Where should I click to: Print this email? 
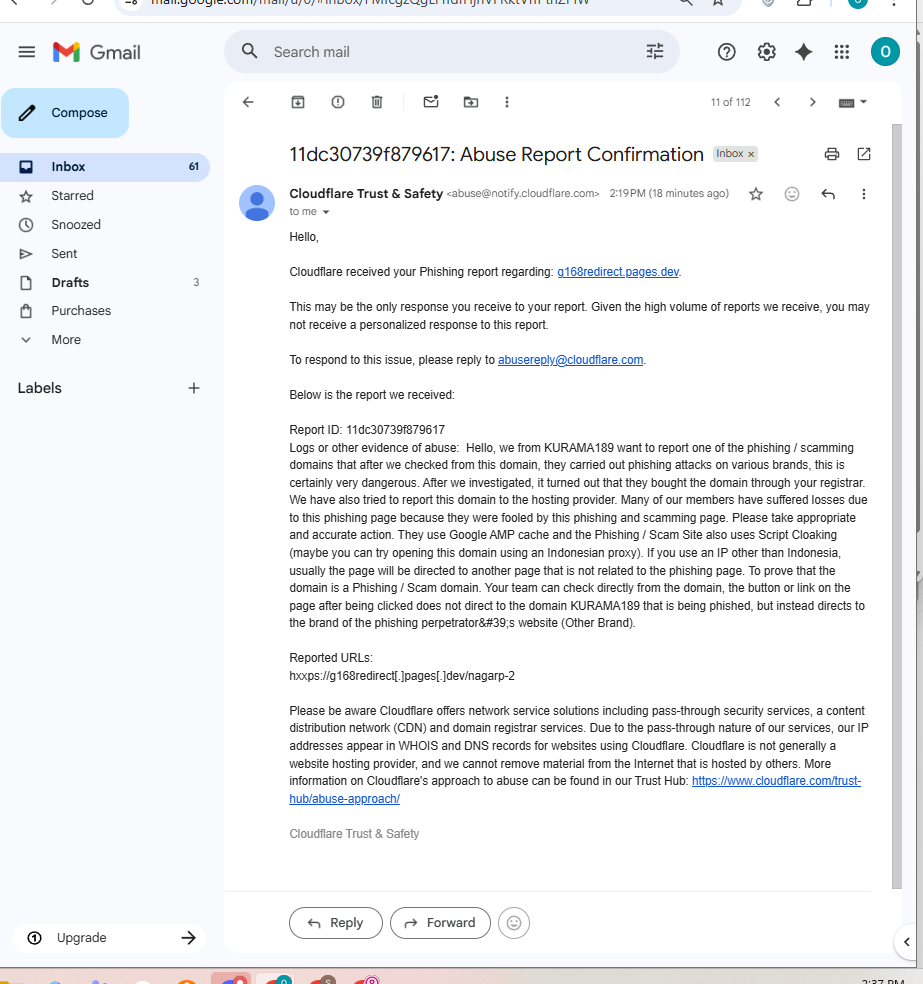tap(831, 154)
